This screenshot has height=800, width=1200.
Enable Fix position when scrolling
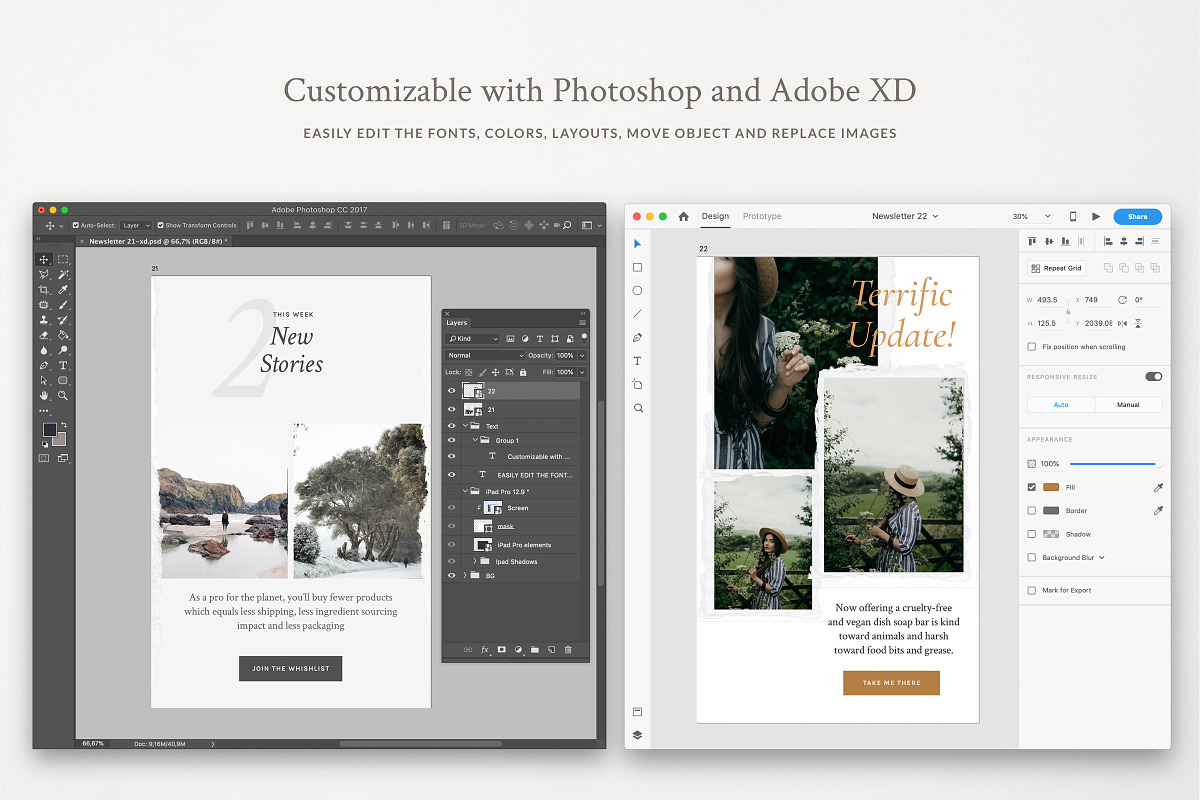1032,347
